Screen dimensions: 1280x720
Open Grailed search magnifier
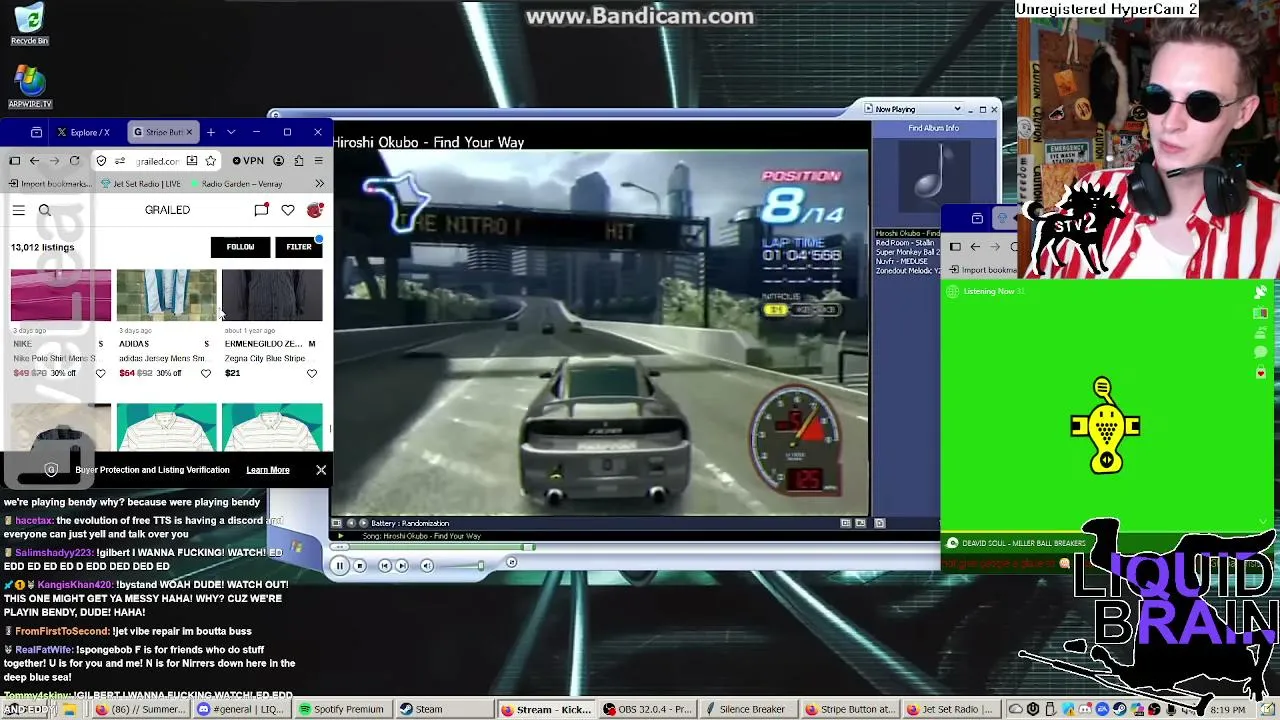pos(45,210)
